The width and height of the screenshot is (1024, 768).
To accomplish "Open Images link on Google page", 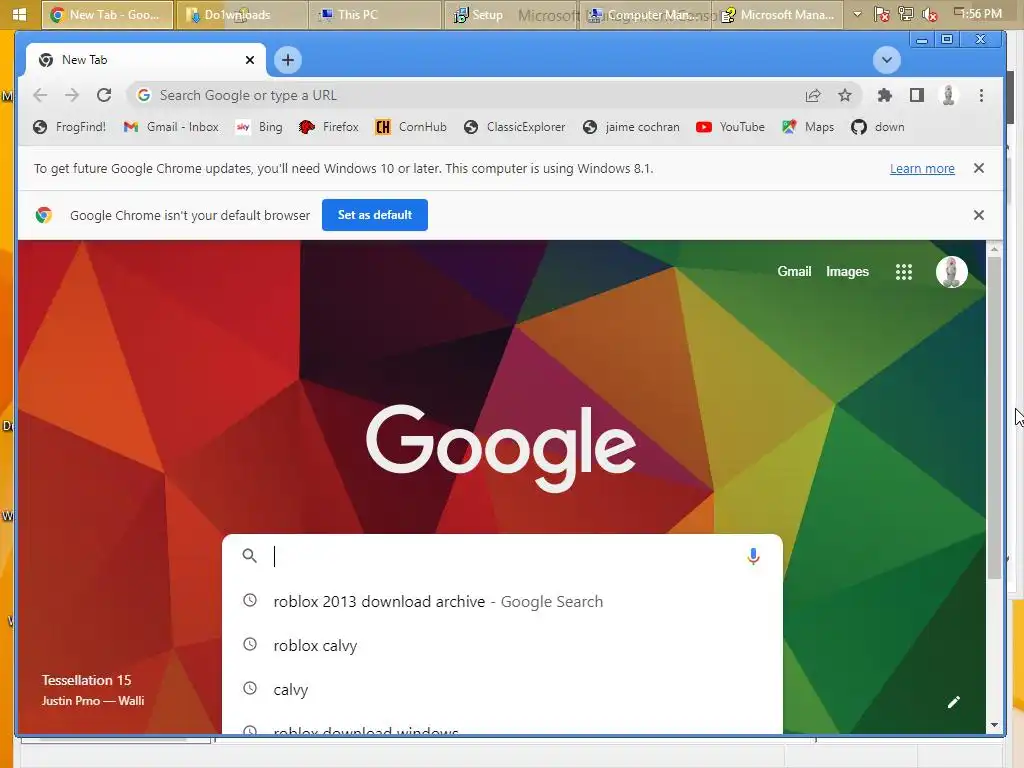I will [847, 272].
